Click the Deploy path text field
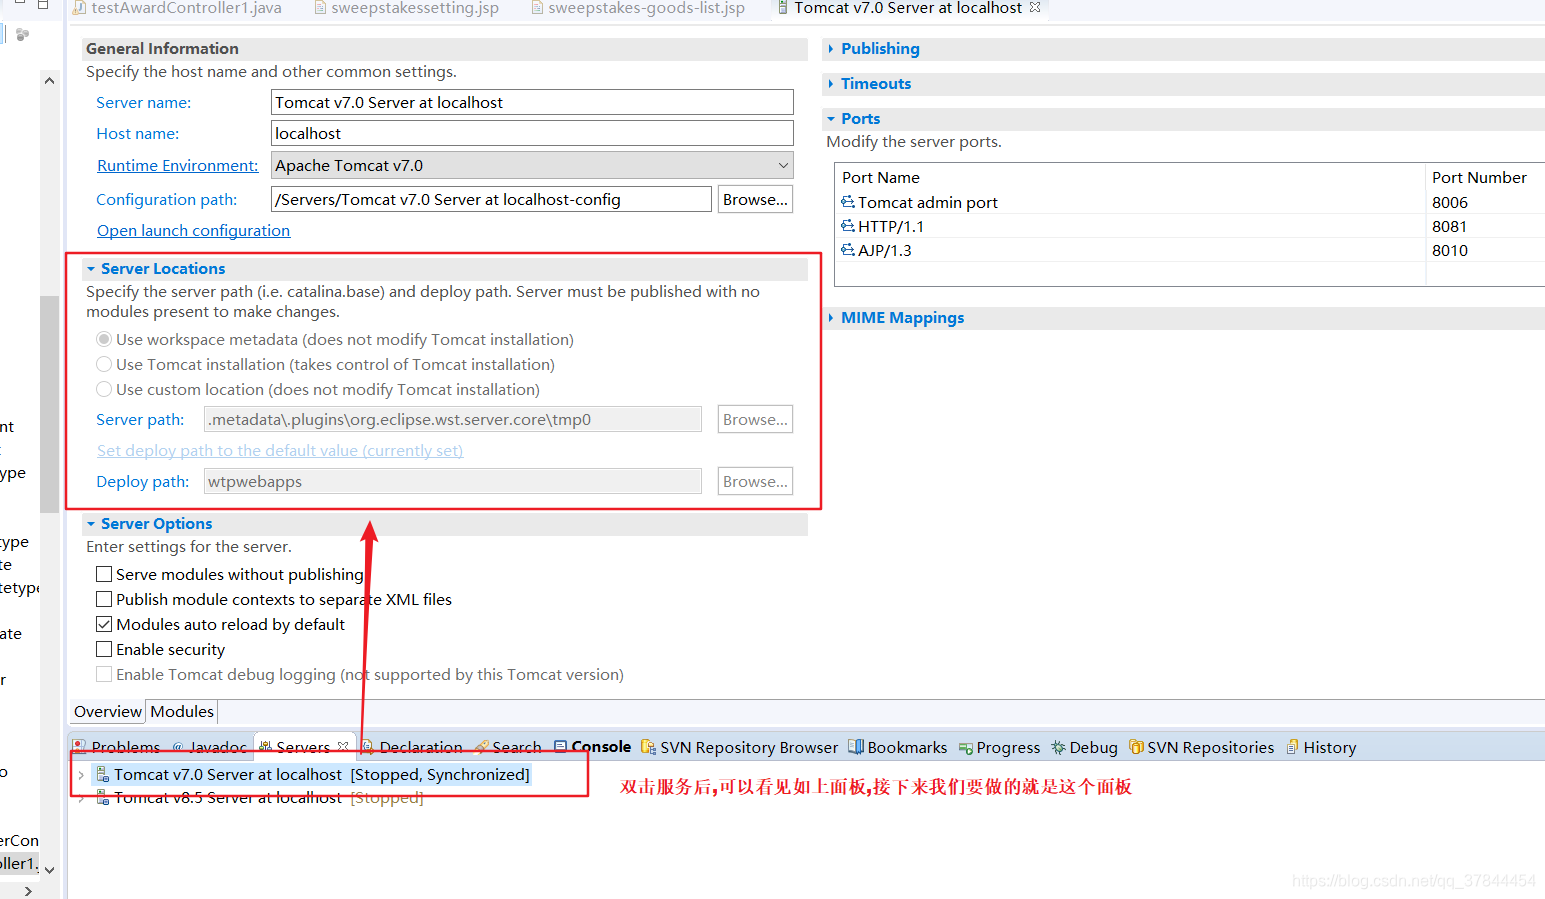 (x=453, y=481)
